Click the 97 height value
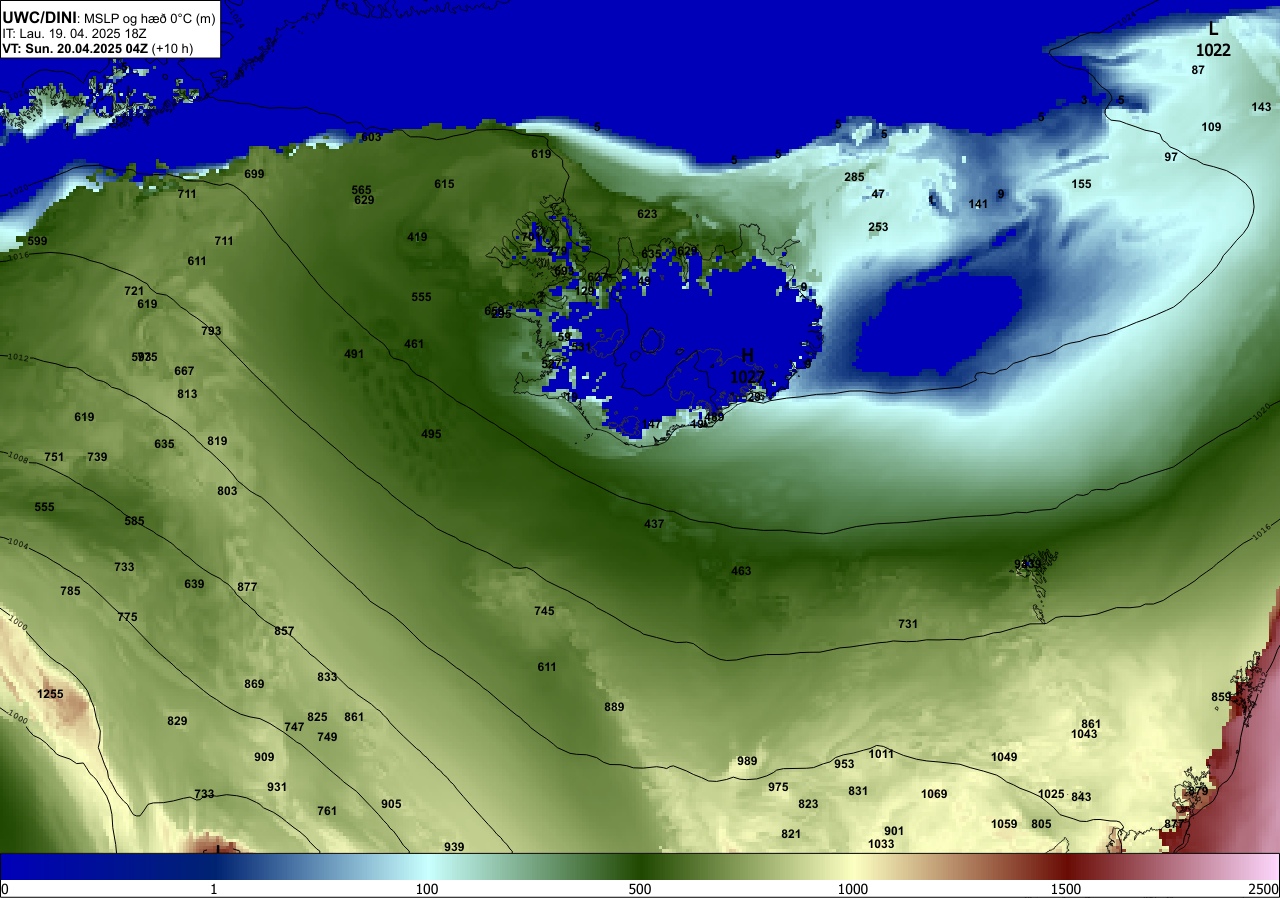Viewport: 1280px width, 898px height. click(x=1171, y=157)
